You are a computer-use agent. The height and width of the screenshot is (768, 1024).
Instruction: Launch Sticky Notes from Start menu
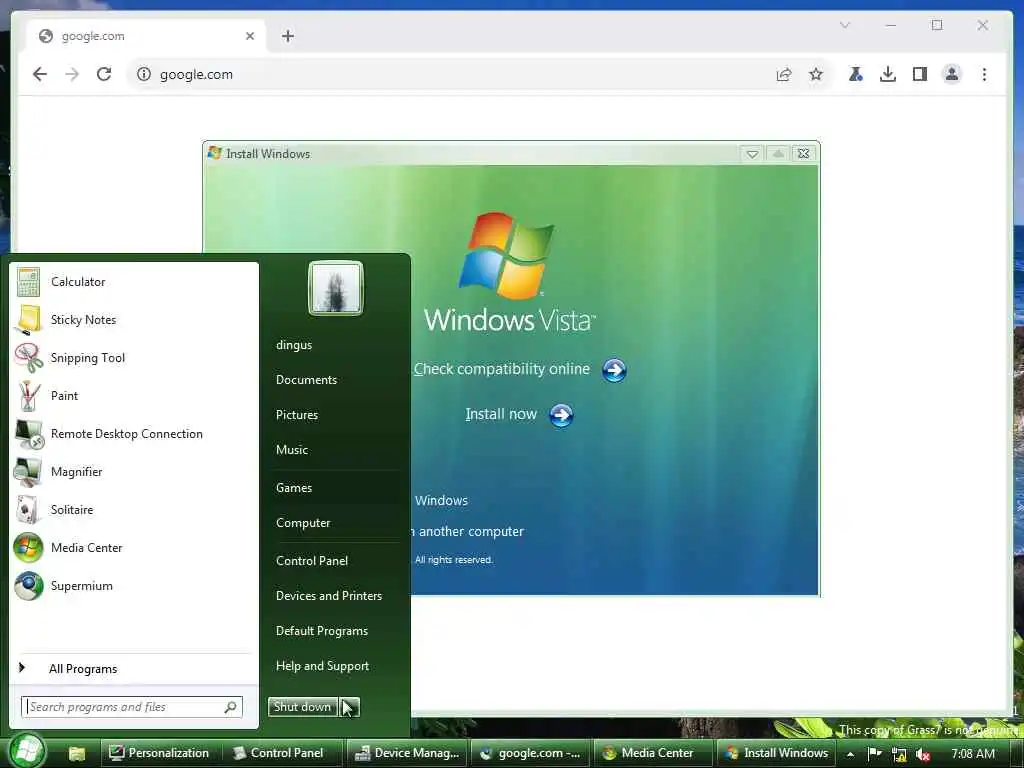134,319
